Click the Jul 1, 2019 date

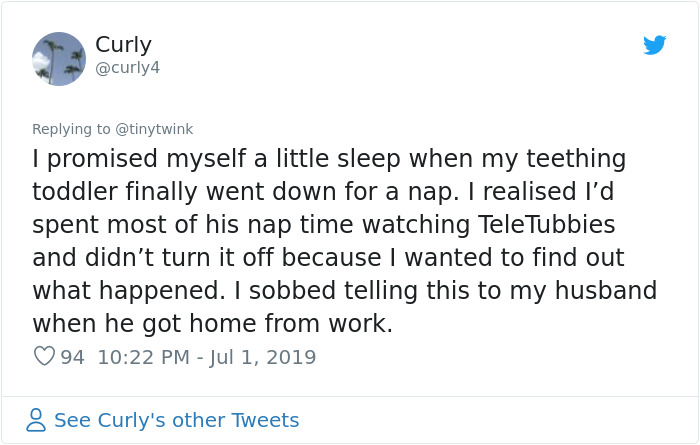(260, 357)
